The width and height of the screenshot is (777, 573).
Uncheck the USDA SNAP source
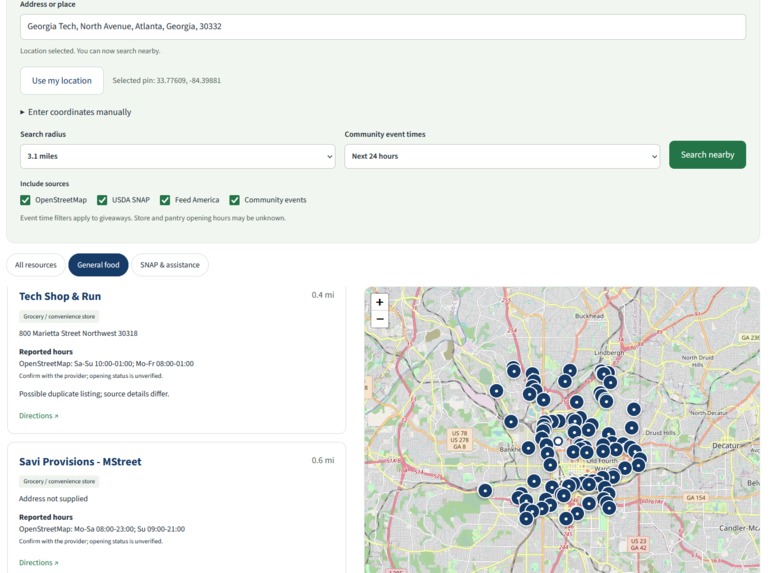[102, 200]
